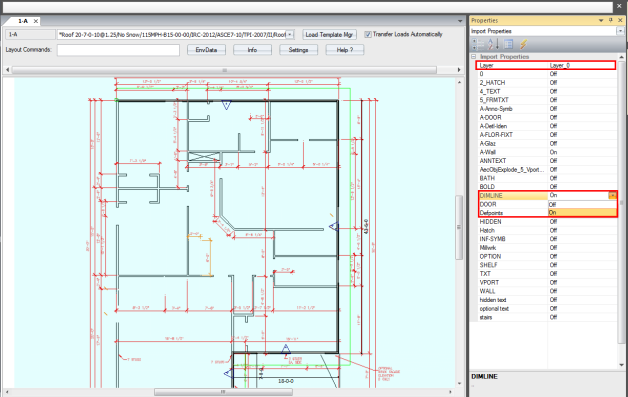Screen dimensions: 628x397
Task: Select the INF-SYMB layer row
Action: coord(547,239)
